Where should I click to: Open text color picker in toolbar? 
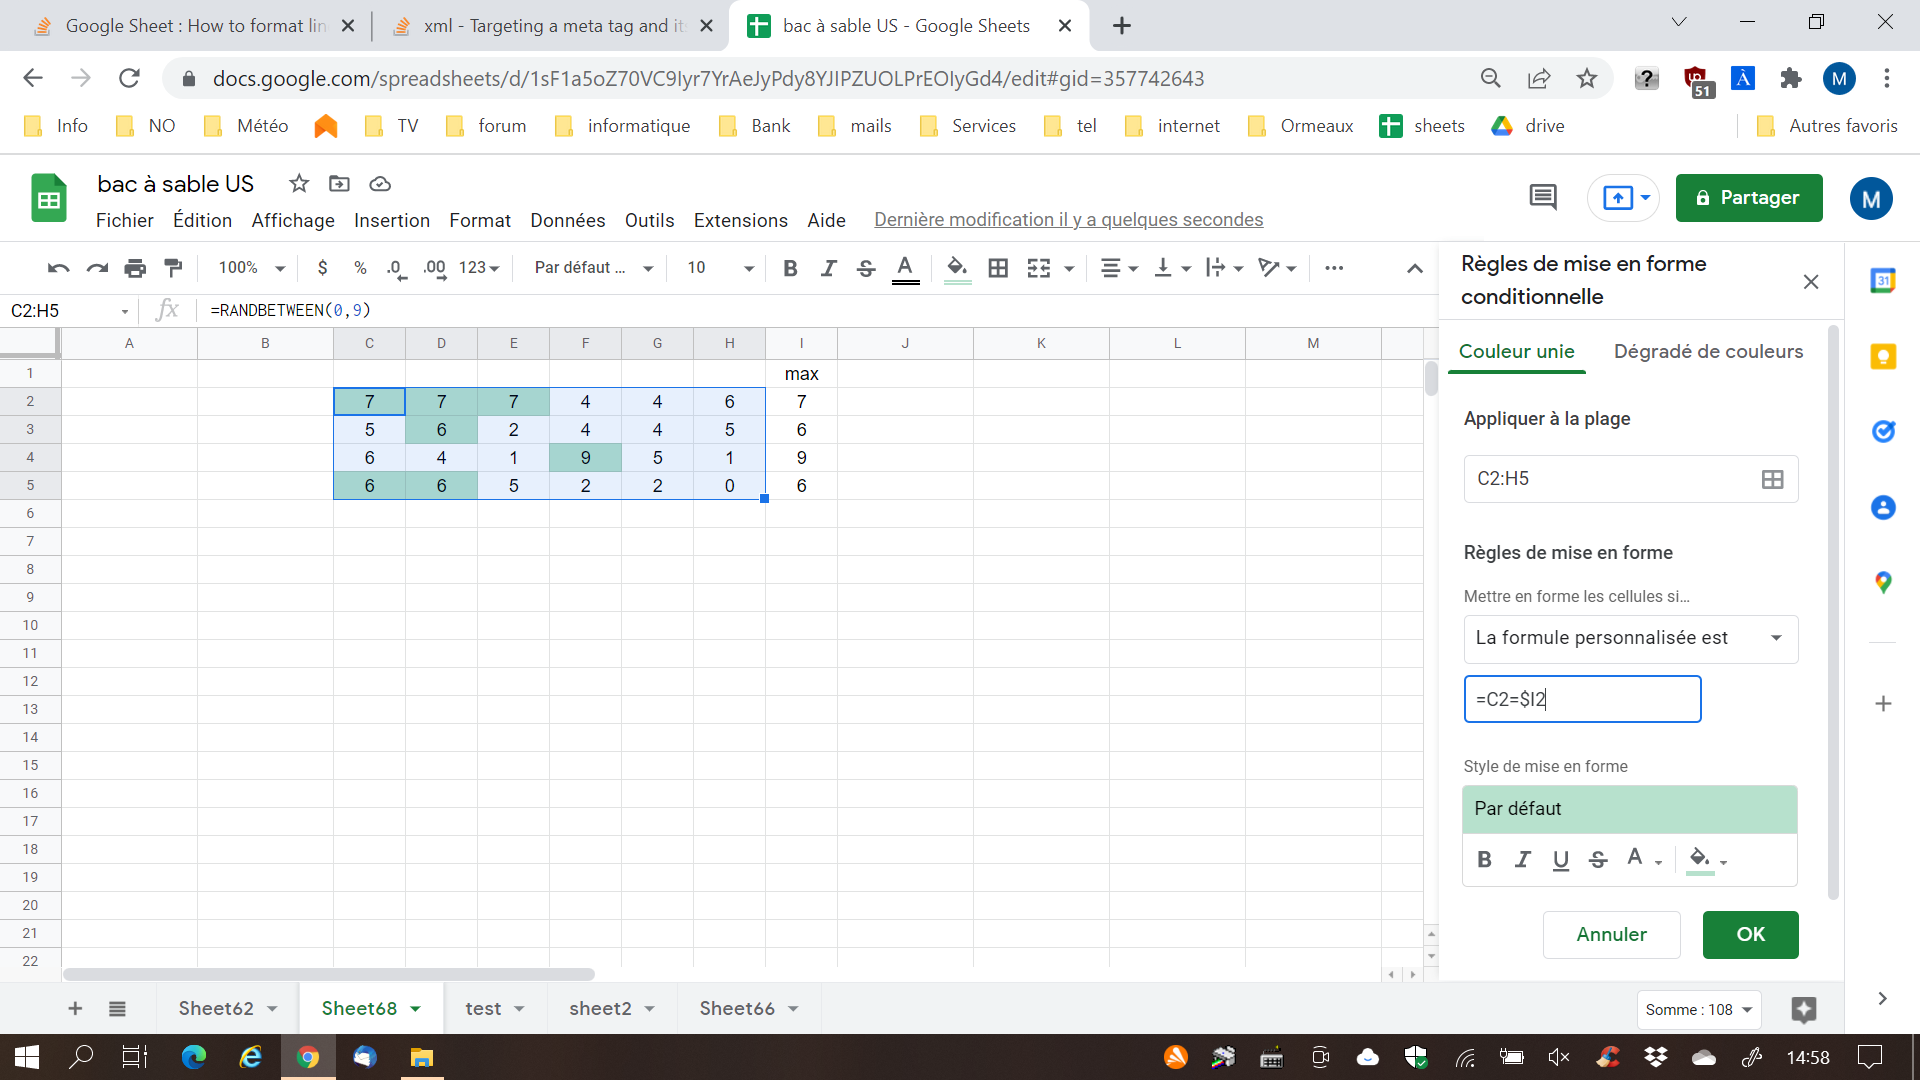pos(905,268)
